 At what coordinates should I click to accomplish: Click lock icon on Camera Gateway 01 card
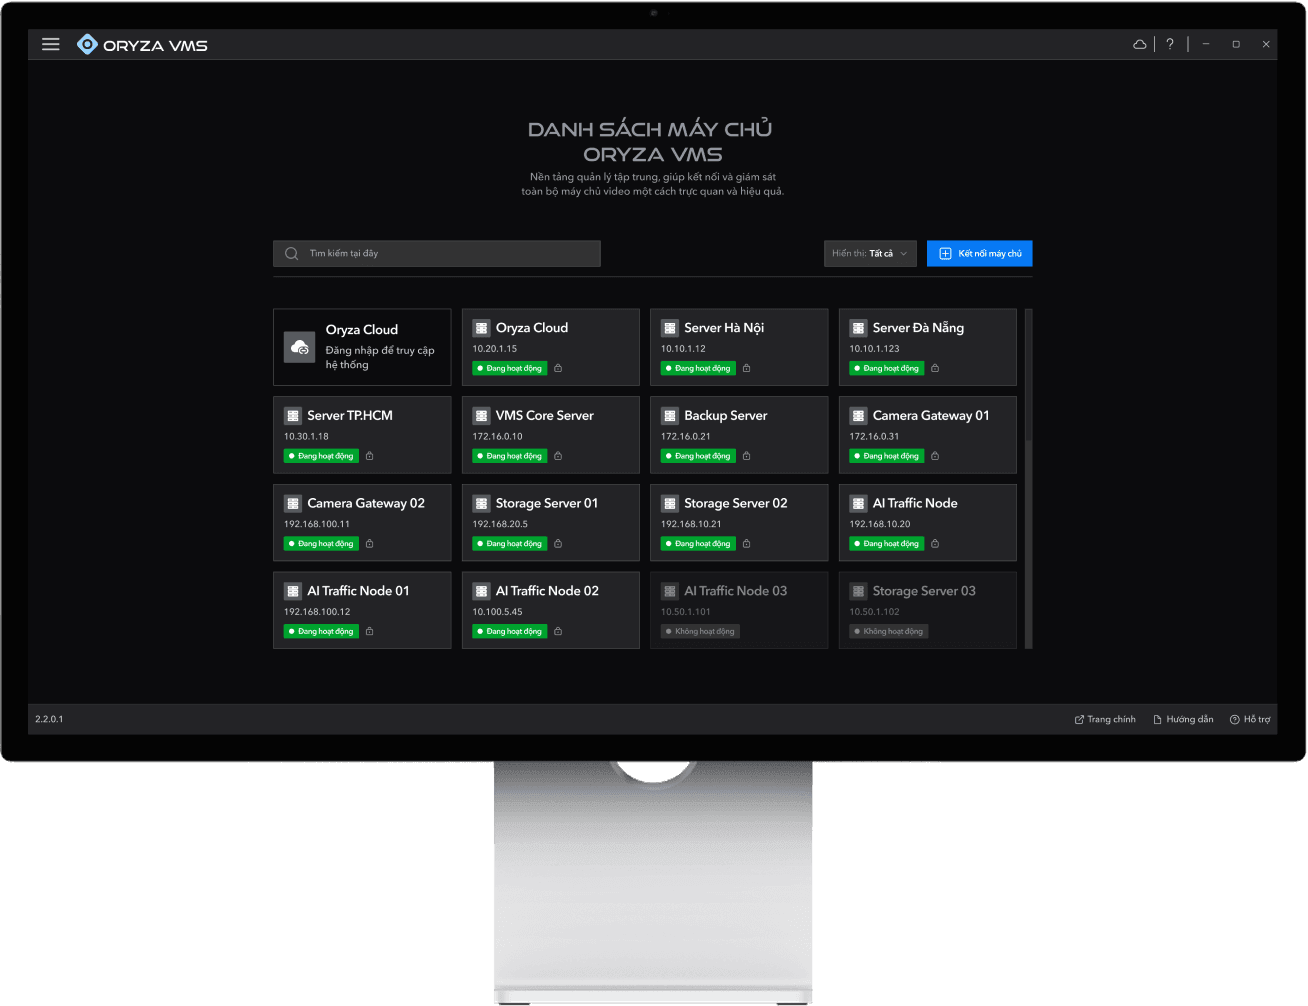click(935, 456)
